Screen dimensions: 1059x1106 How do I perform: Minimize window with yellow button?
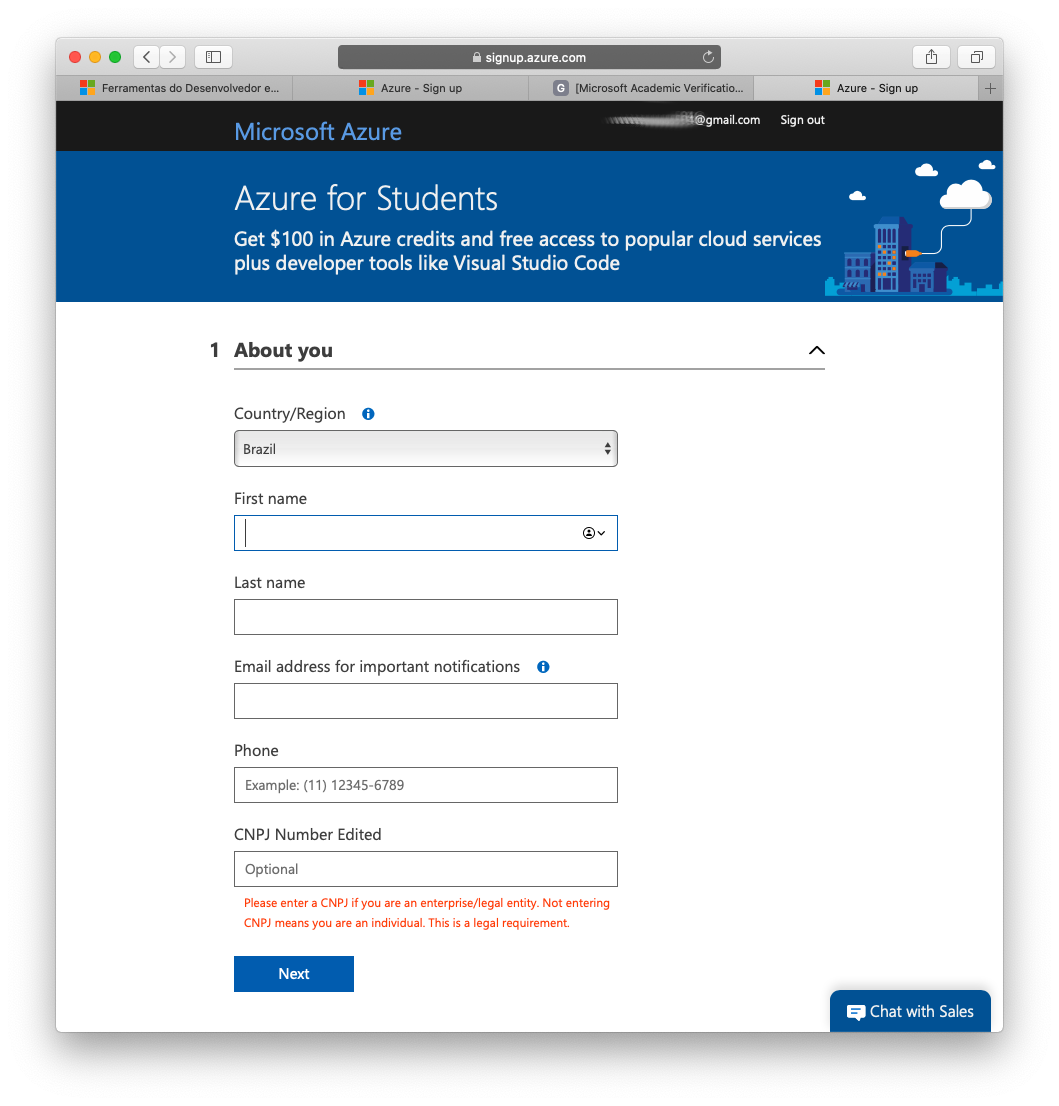[x=95, y=57]
